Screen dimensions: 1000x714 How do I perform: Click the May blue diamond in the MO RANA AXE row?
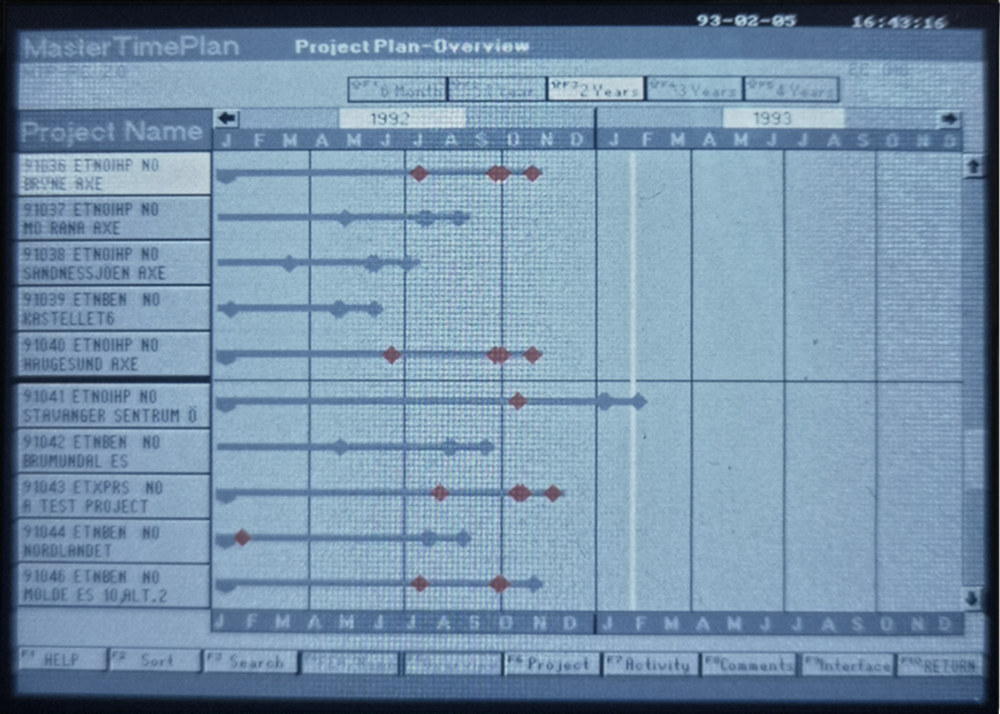click(345, 218)
